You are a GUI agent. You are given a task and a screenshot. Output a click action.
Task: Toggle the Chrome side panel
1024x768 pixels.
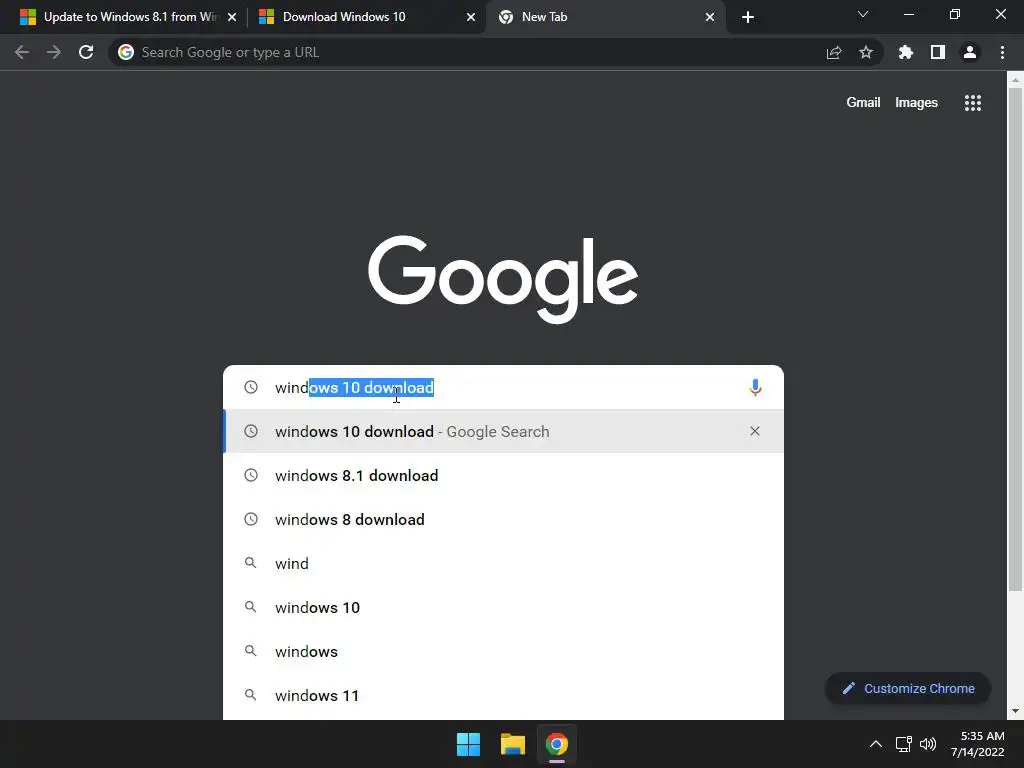(938, 52)
